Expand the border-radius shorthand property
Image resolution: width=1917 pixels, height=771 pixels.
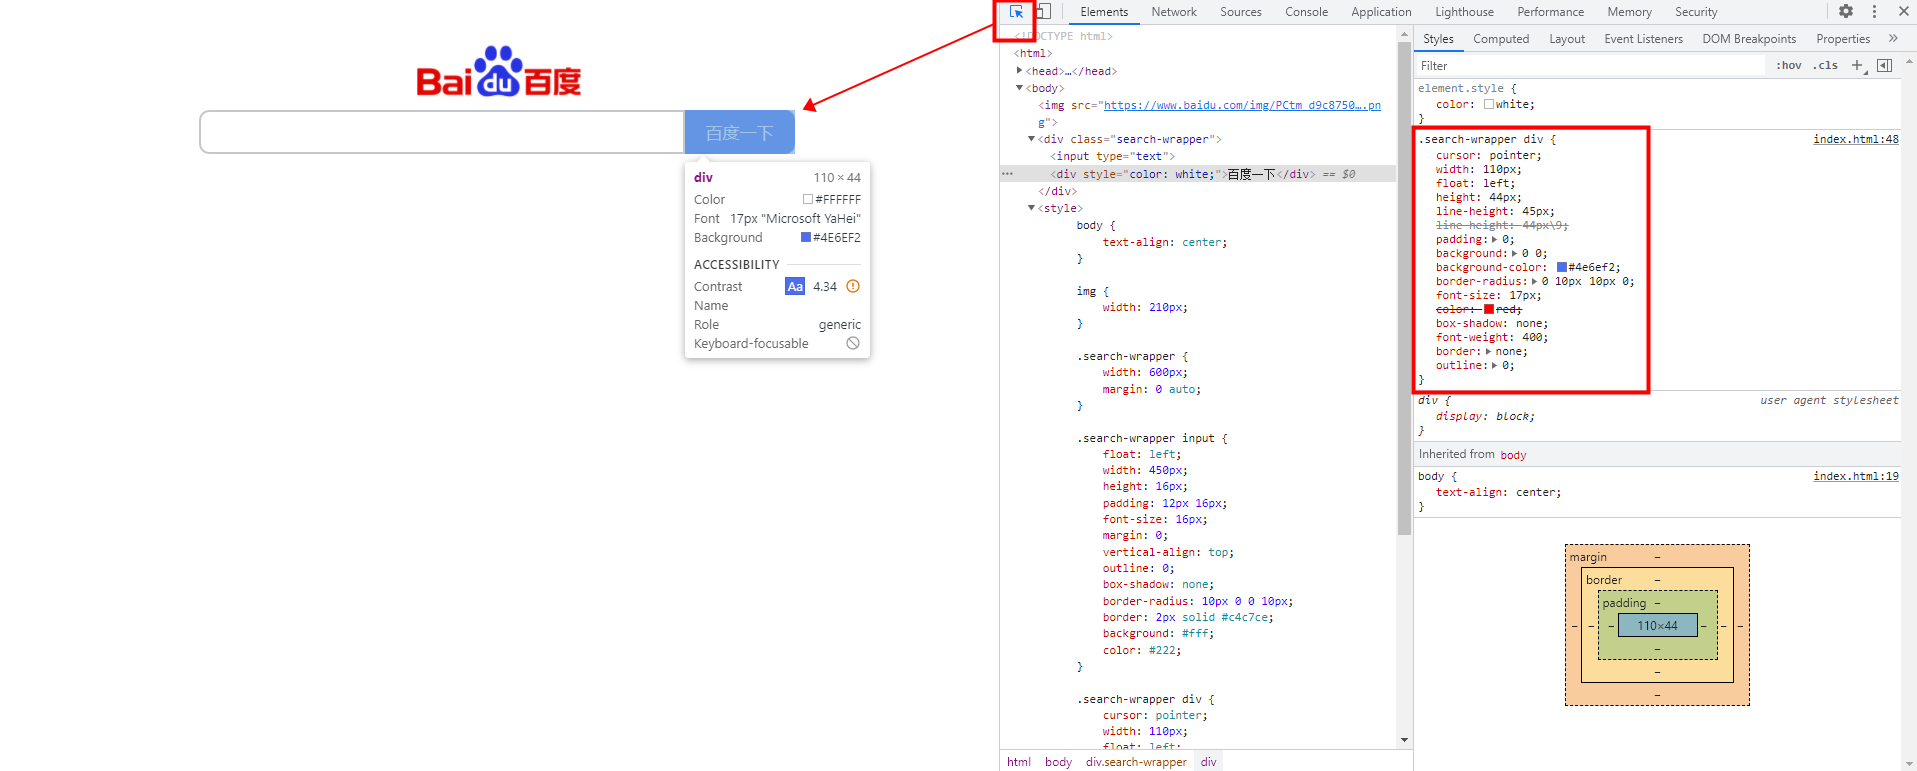[x=1535, y=282]
